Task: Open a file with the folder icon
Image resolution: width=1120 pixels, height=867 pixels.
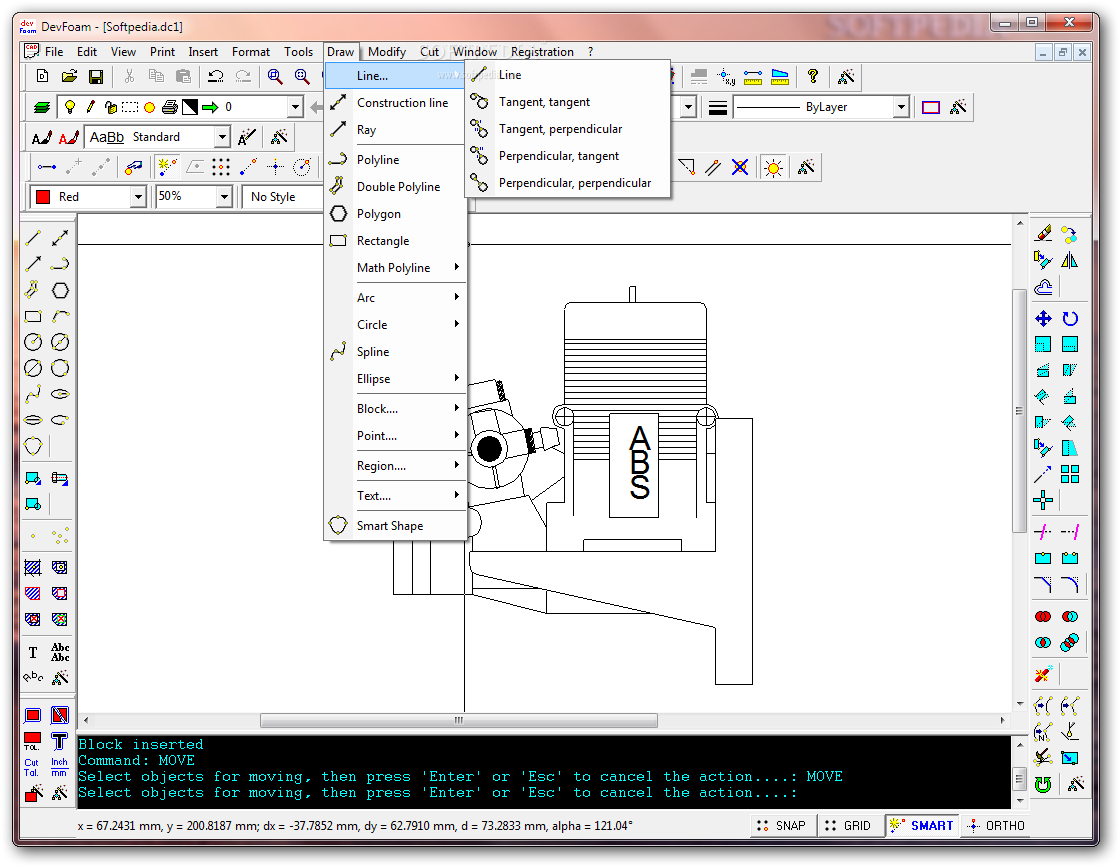Action: coord(69,76)
